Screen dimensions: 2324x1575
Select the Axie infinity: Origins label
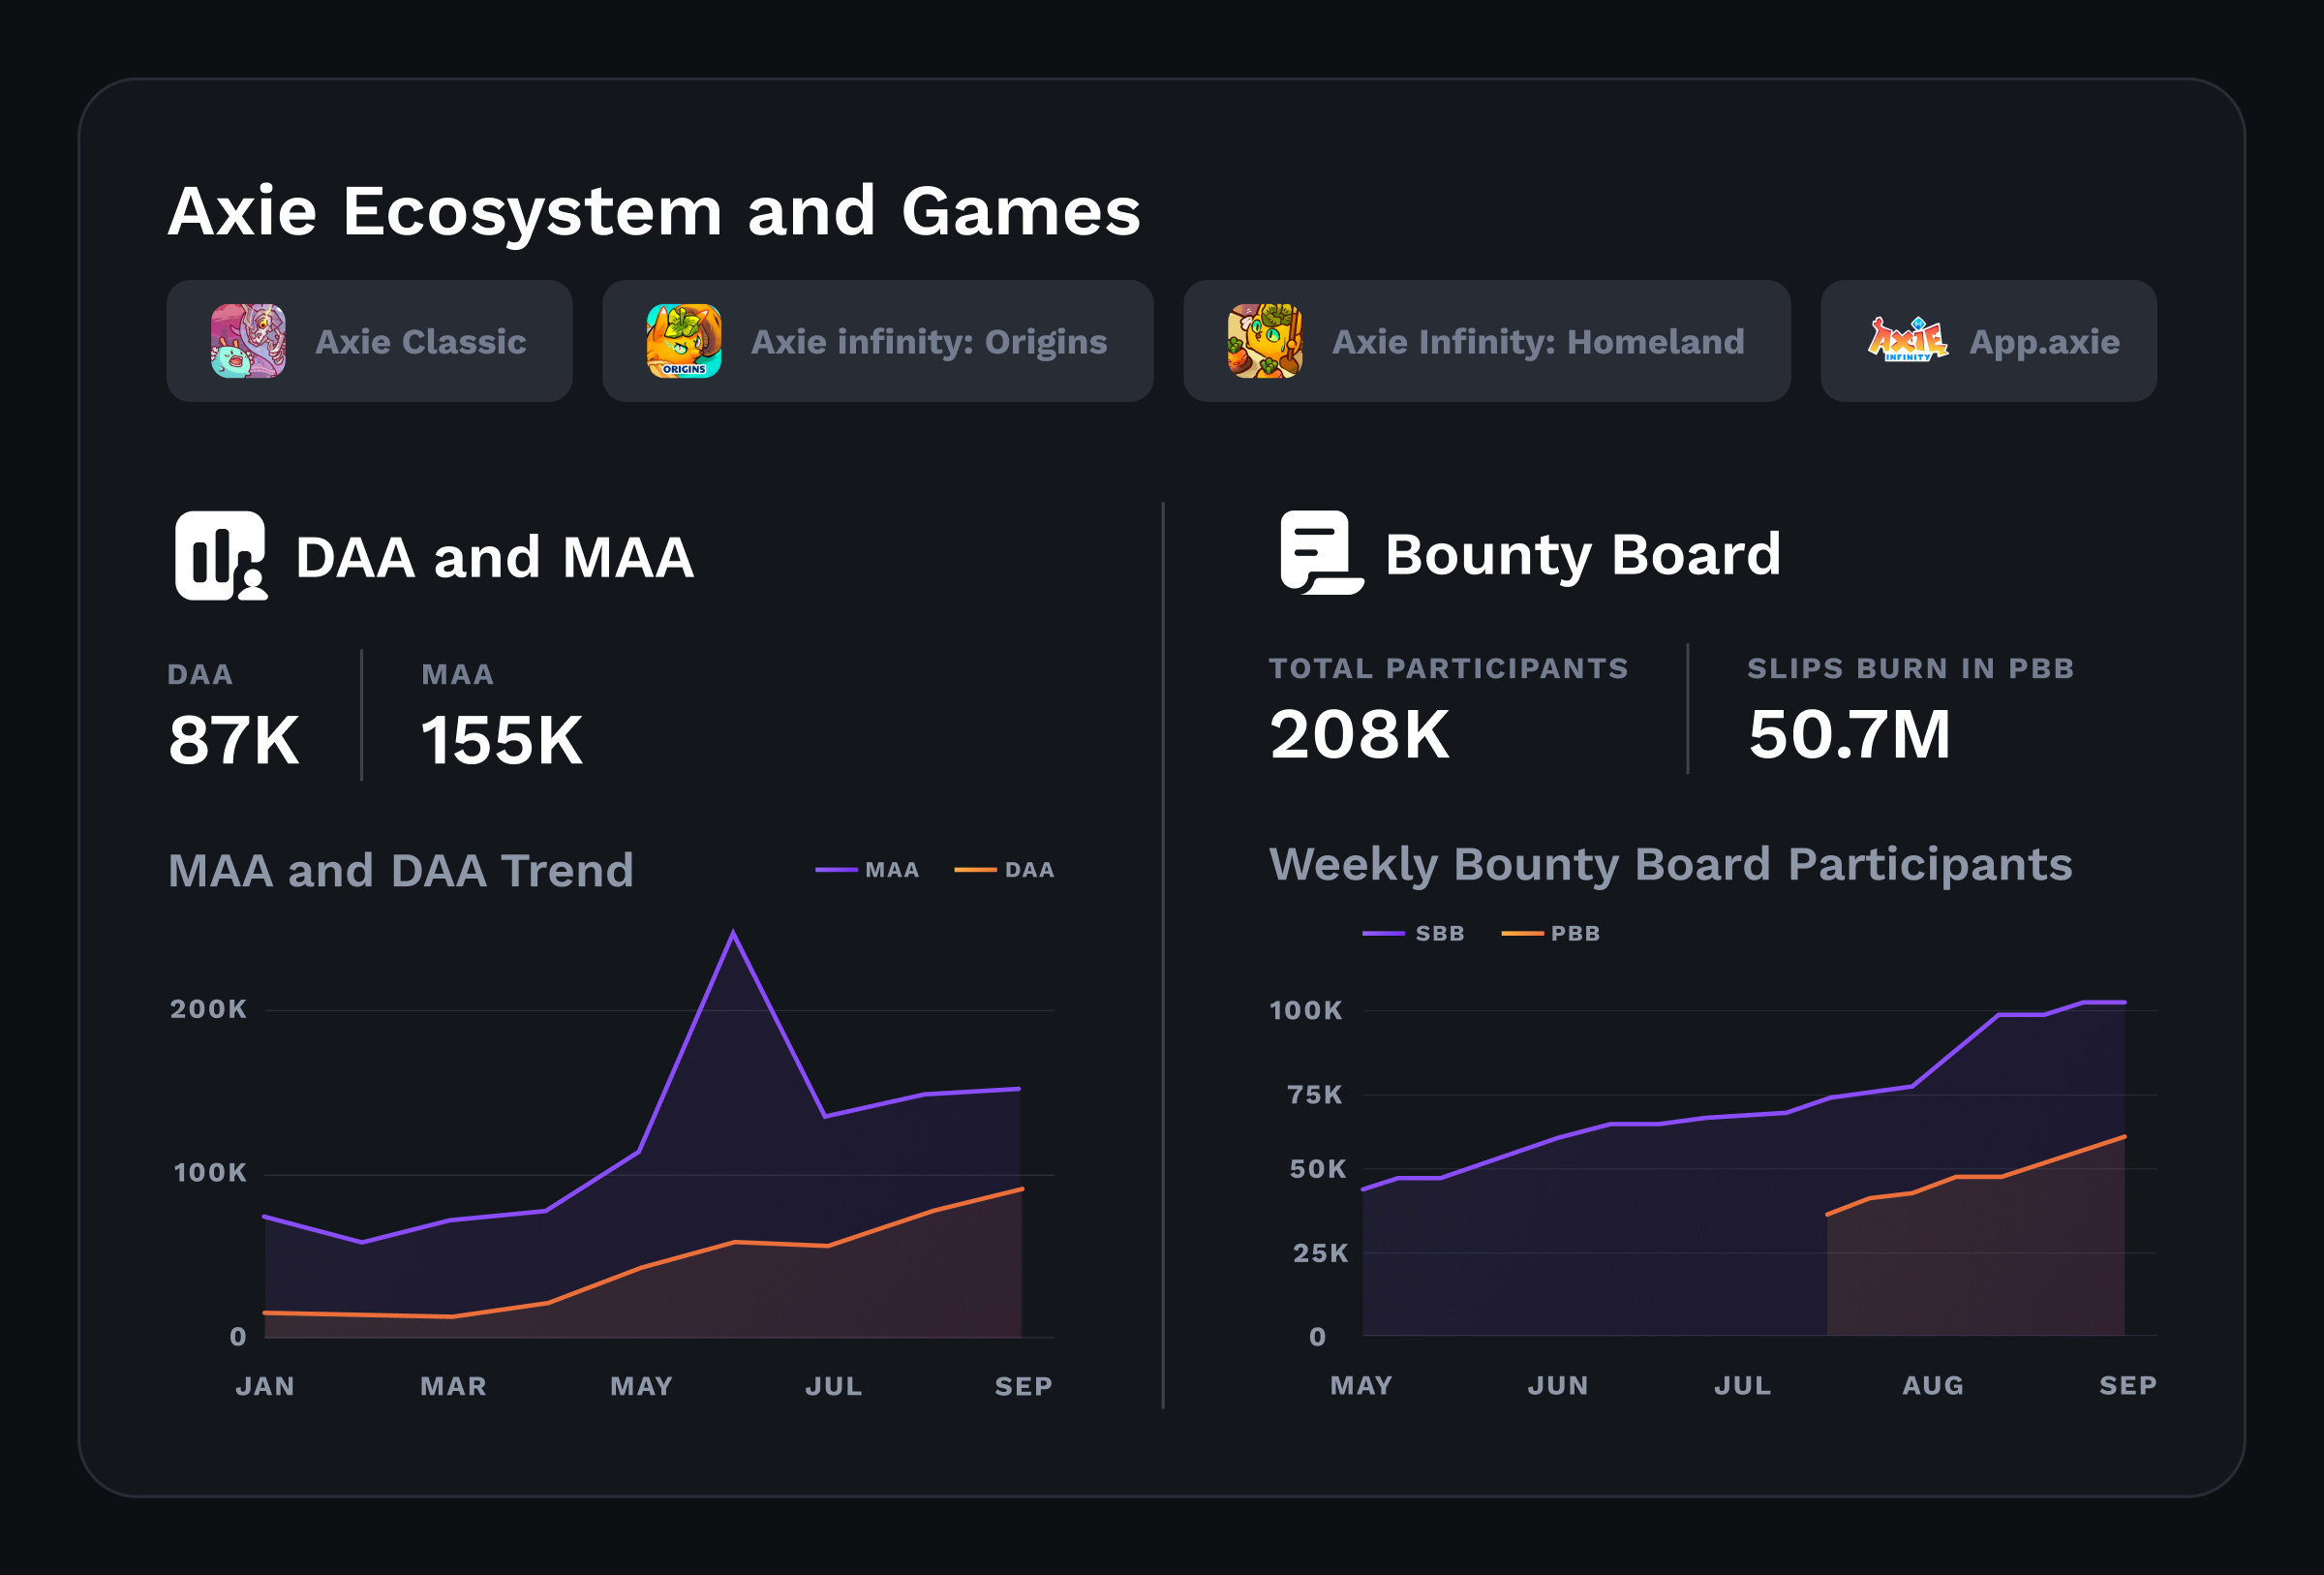coord(929,342)
